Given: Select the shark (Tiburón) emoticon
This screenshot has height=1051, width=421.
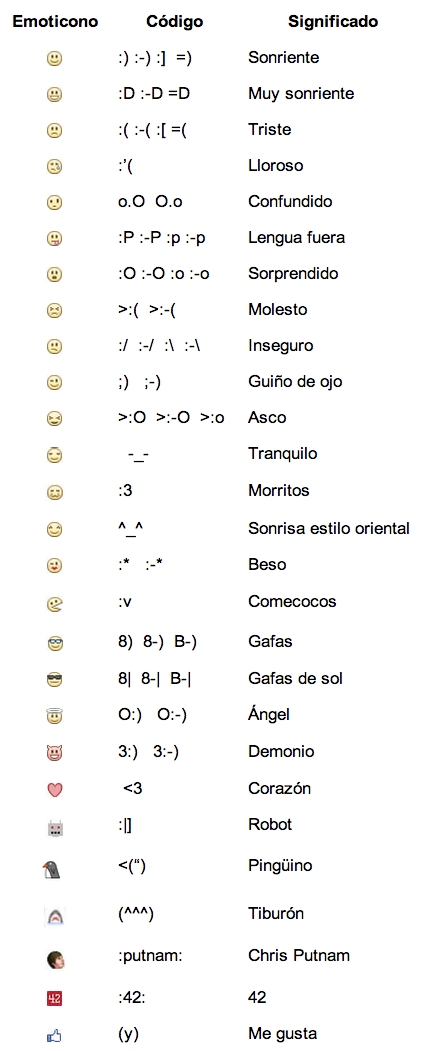Looking at the screenshot, I should pos(54,916).
